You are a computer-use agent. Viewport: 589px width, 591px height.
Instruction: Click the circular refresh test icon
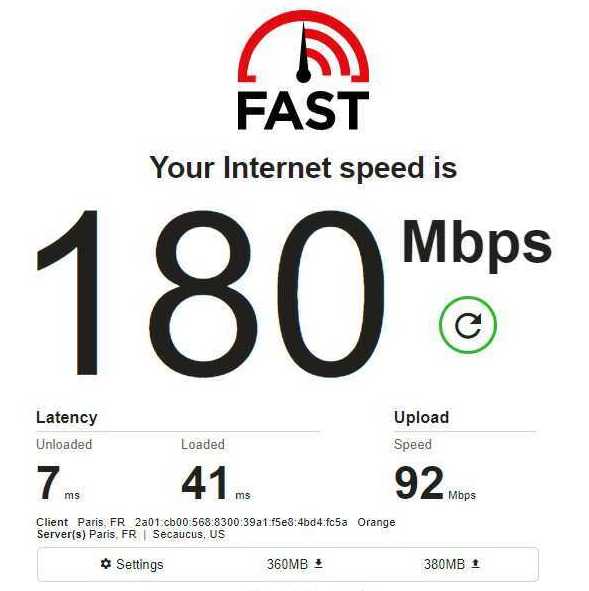pos(468,325)
